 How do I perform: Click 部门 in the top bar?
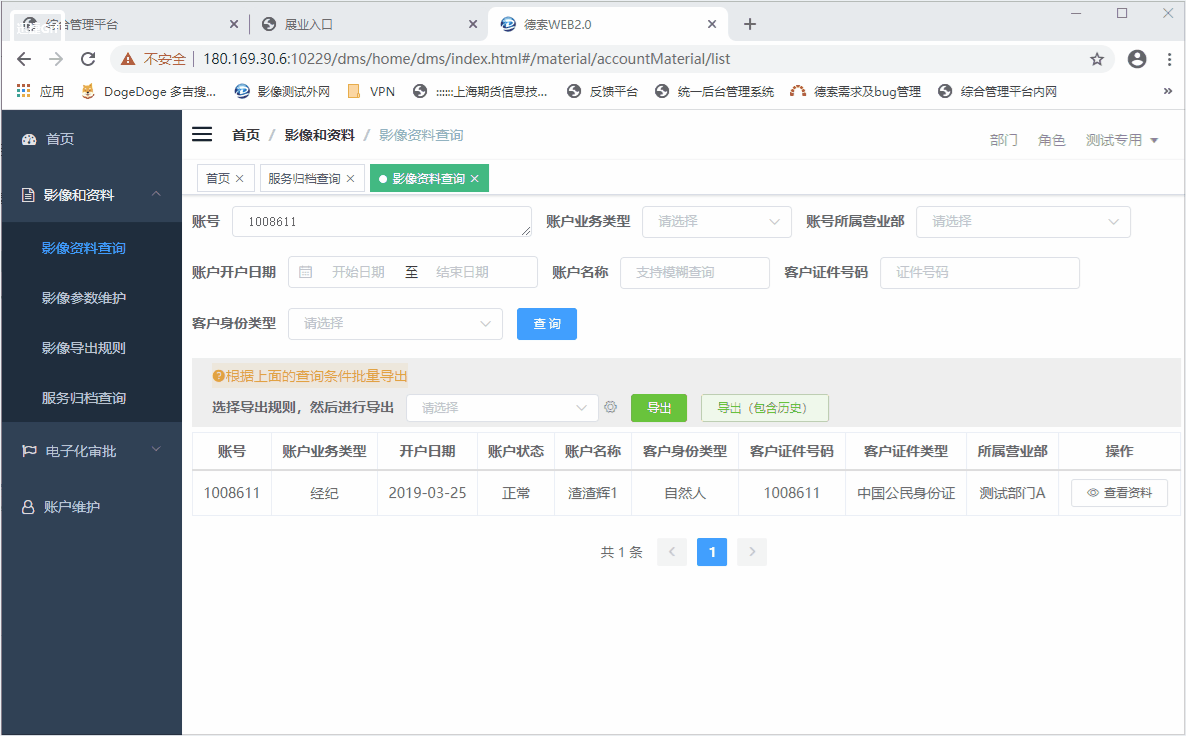(1004, 140)
